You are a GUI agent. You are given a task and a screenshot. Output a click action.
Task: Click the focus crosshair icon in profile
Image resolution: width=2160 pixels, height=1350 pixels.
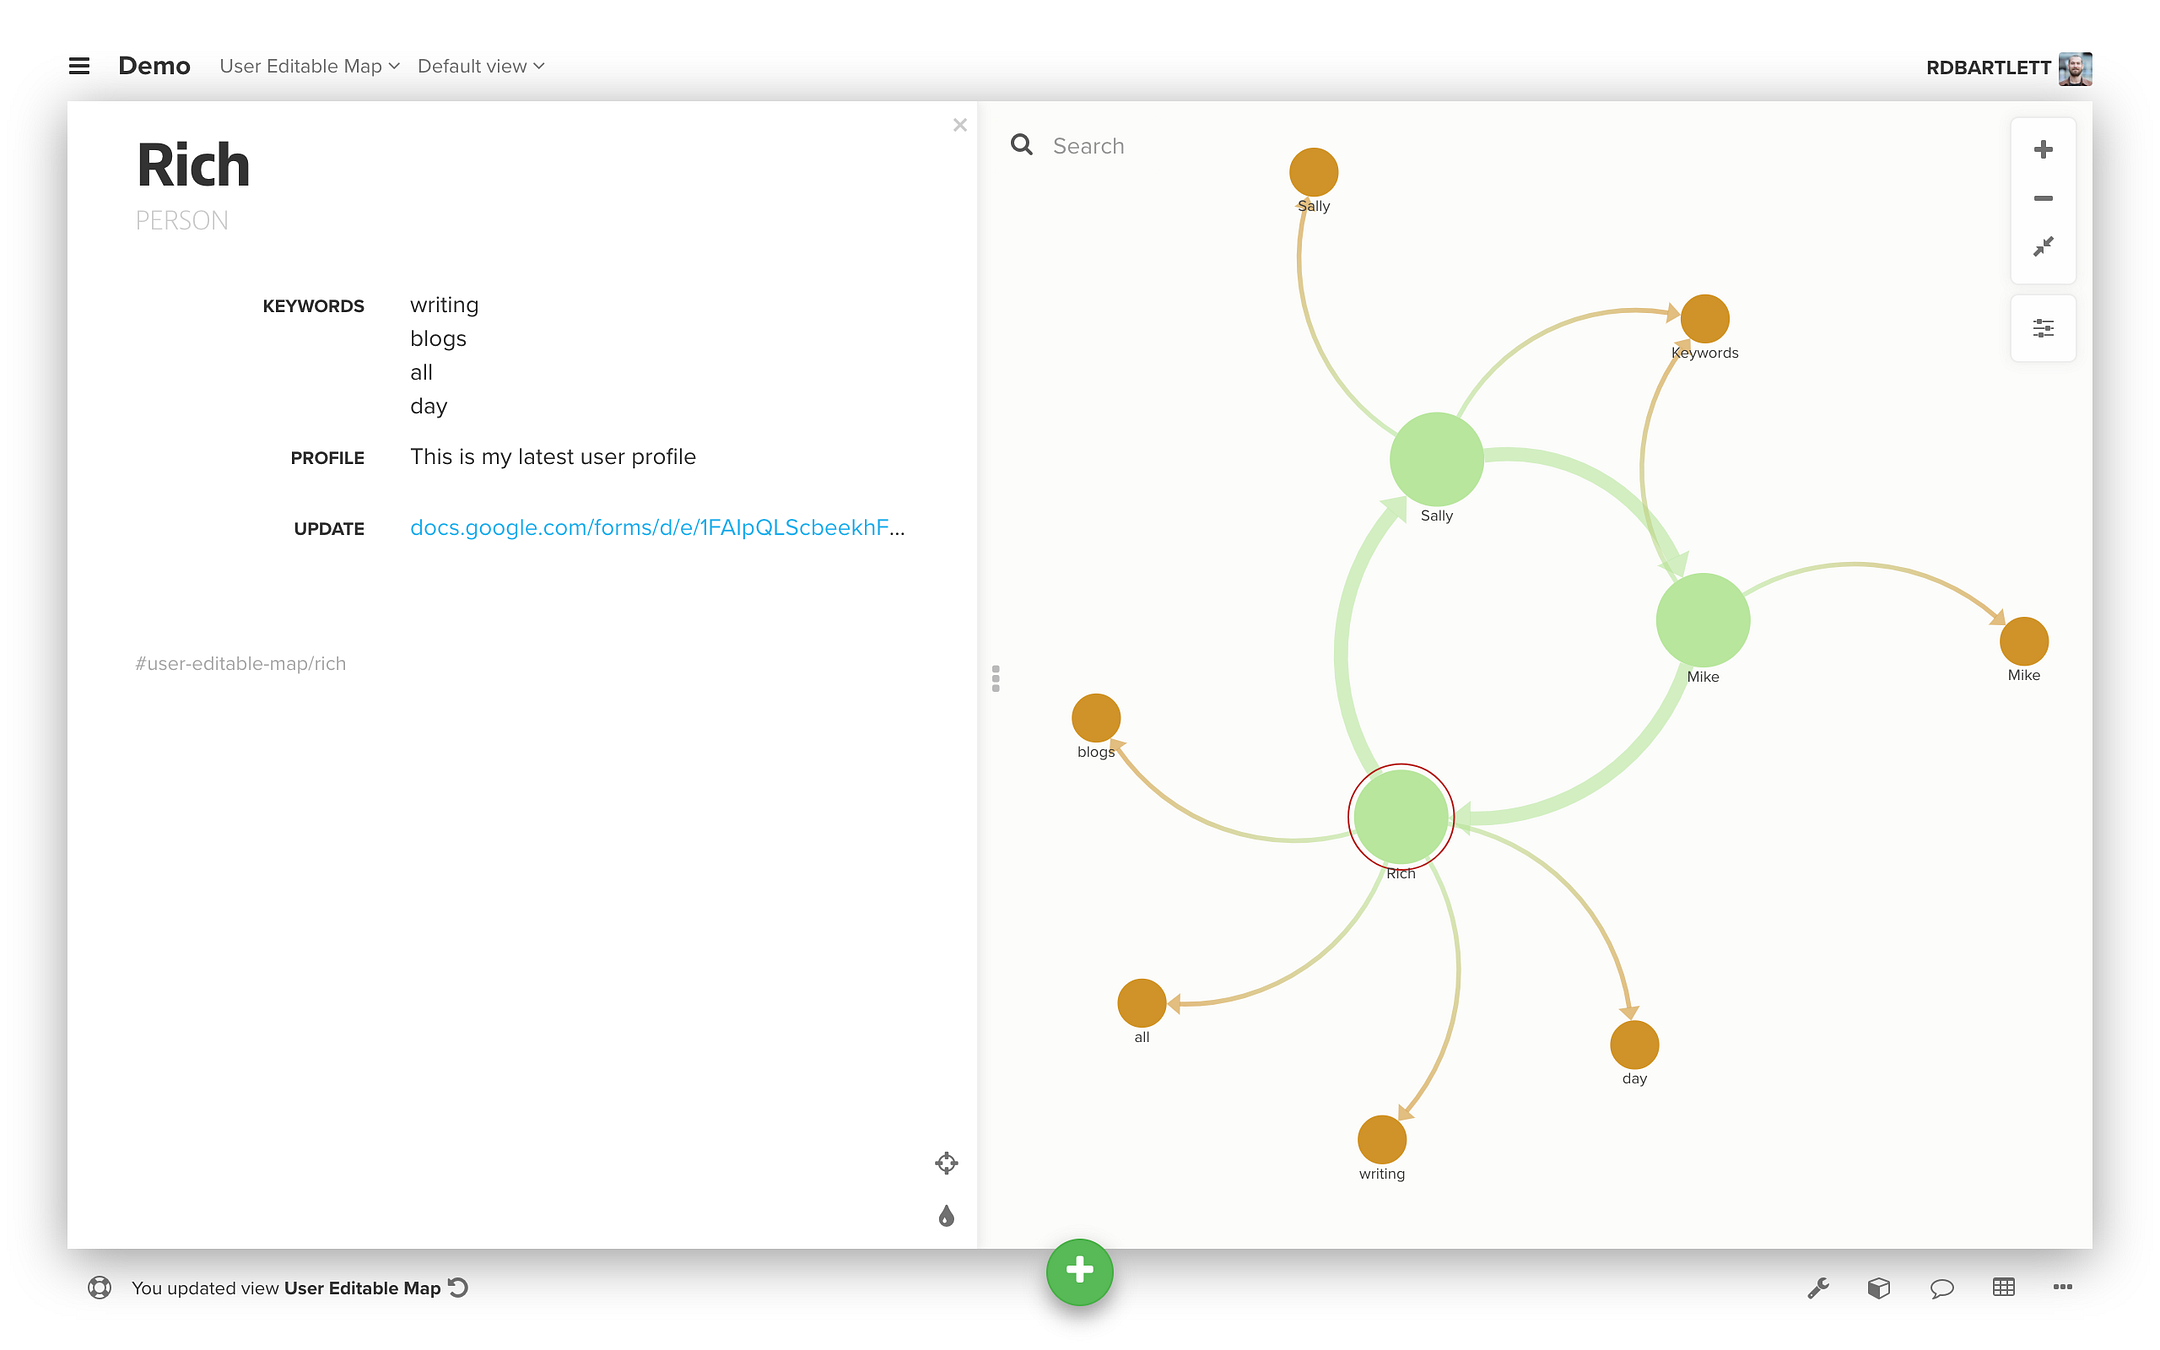click(946, 1163)
